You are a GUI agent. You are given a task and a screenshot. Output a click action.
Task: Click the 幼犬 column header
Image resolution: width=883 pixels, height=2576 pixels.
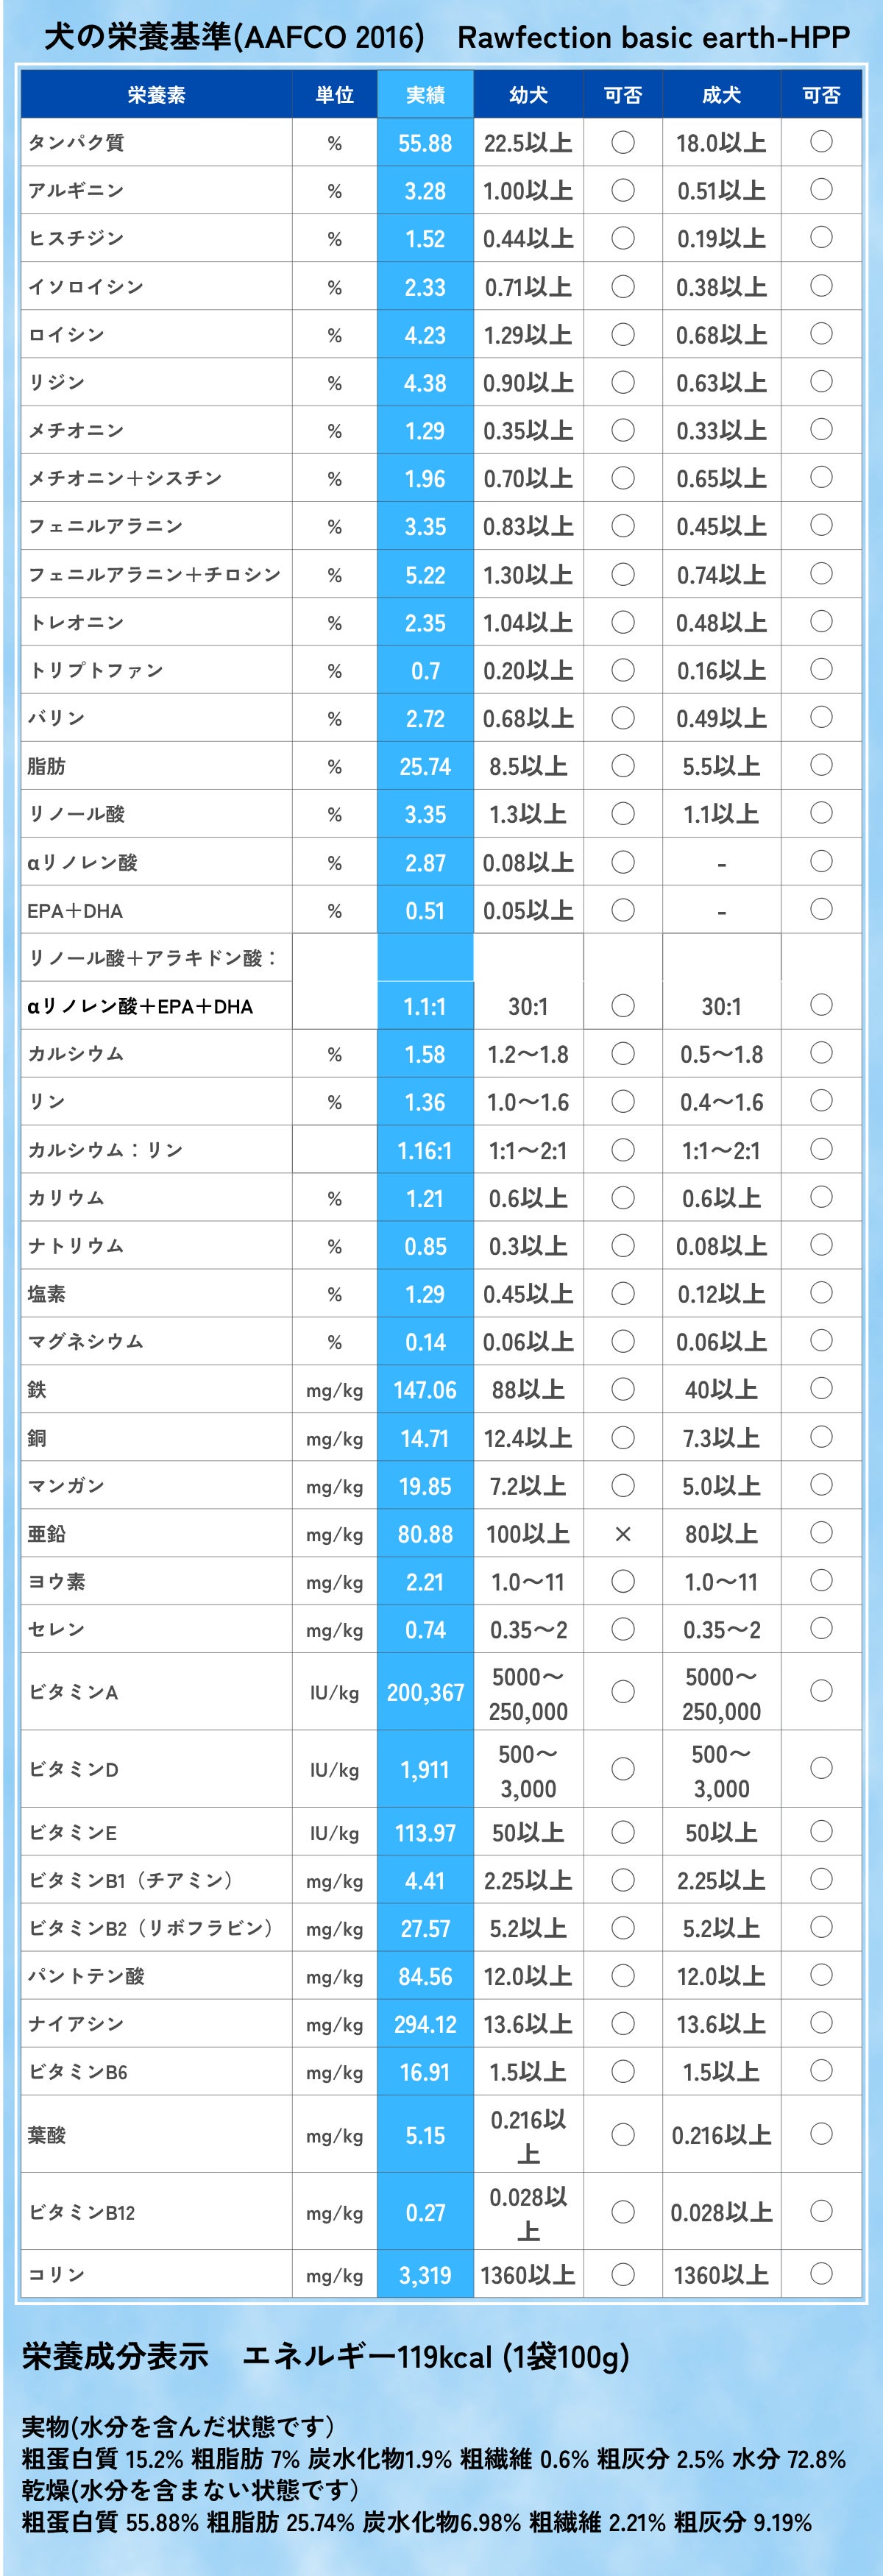coord(528,95)
